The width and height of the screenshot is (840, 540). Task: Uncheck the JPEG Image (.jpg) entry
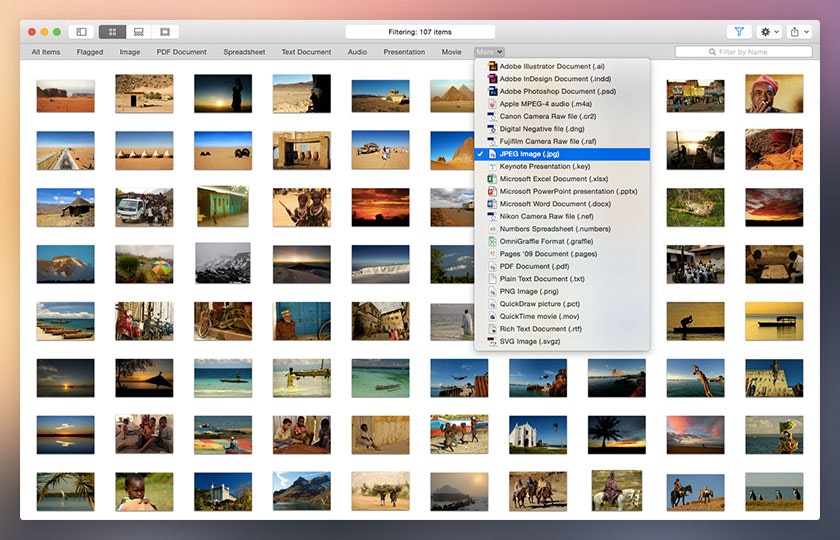click(562, 154)
